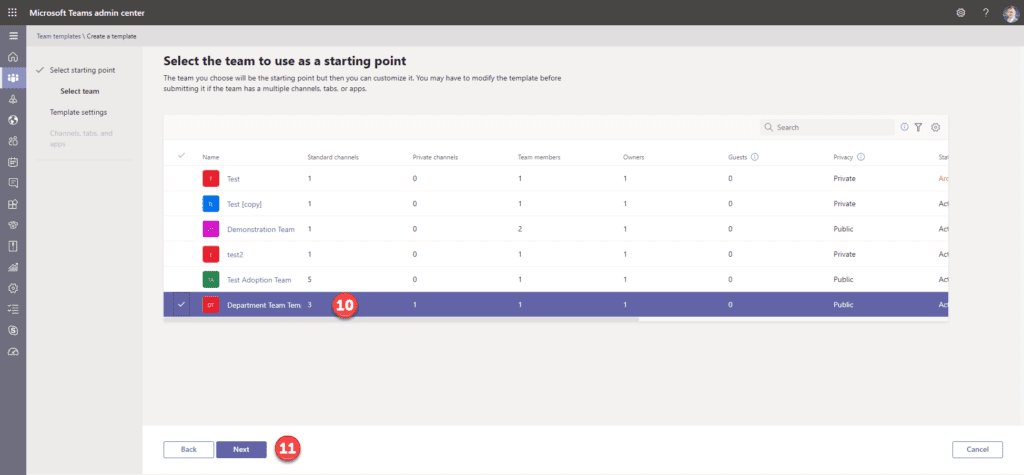The image size is (1024, 475).
Task: Focus the table Search field
Action: (827, 127)
